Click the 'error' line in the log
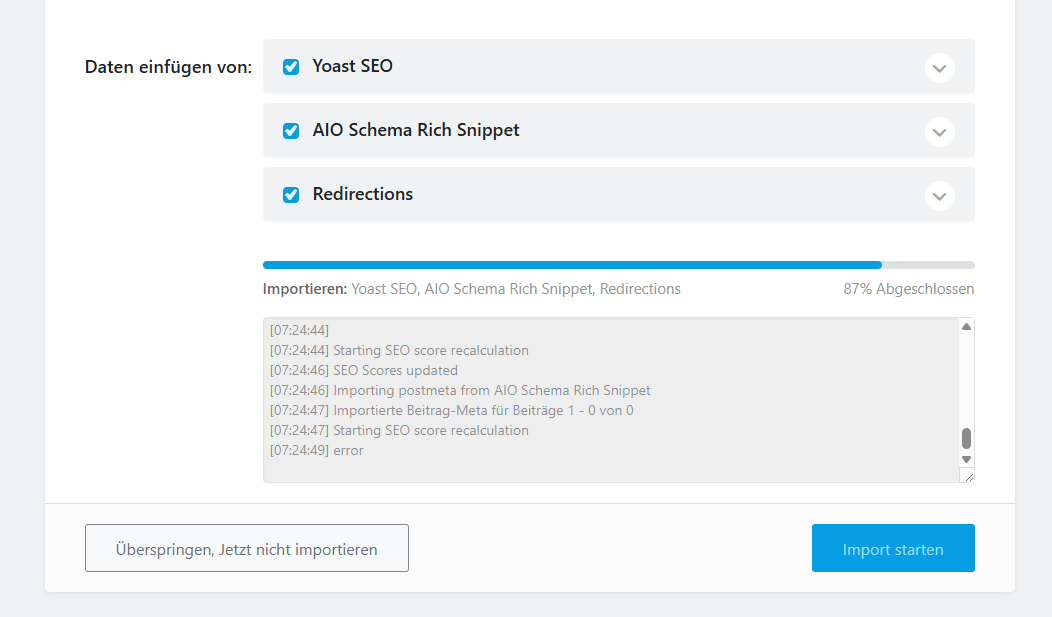1052x617 pixels. (348, 451)
